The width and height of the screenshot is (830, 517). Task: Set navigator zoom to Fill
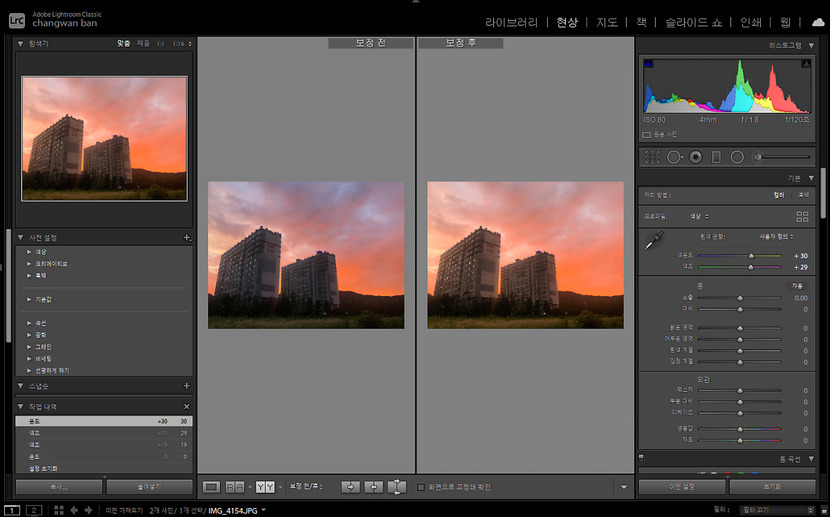(x=143, y=43)
